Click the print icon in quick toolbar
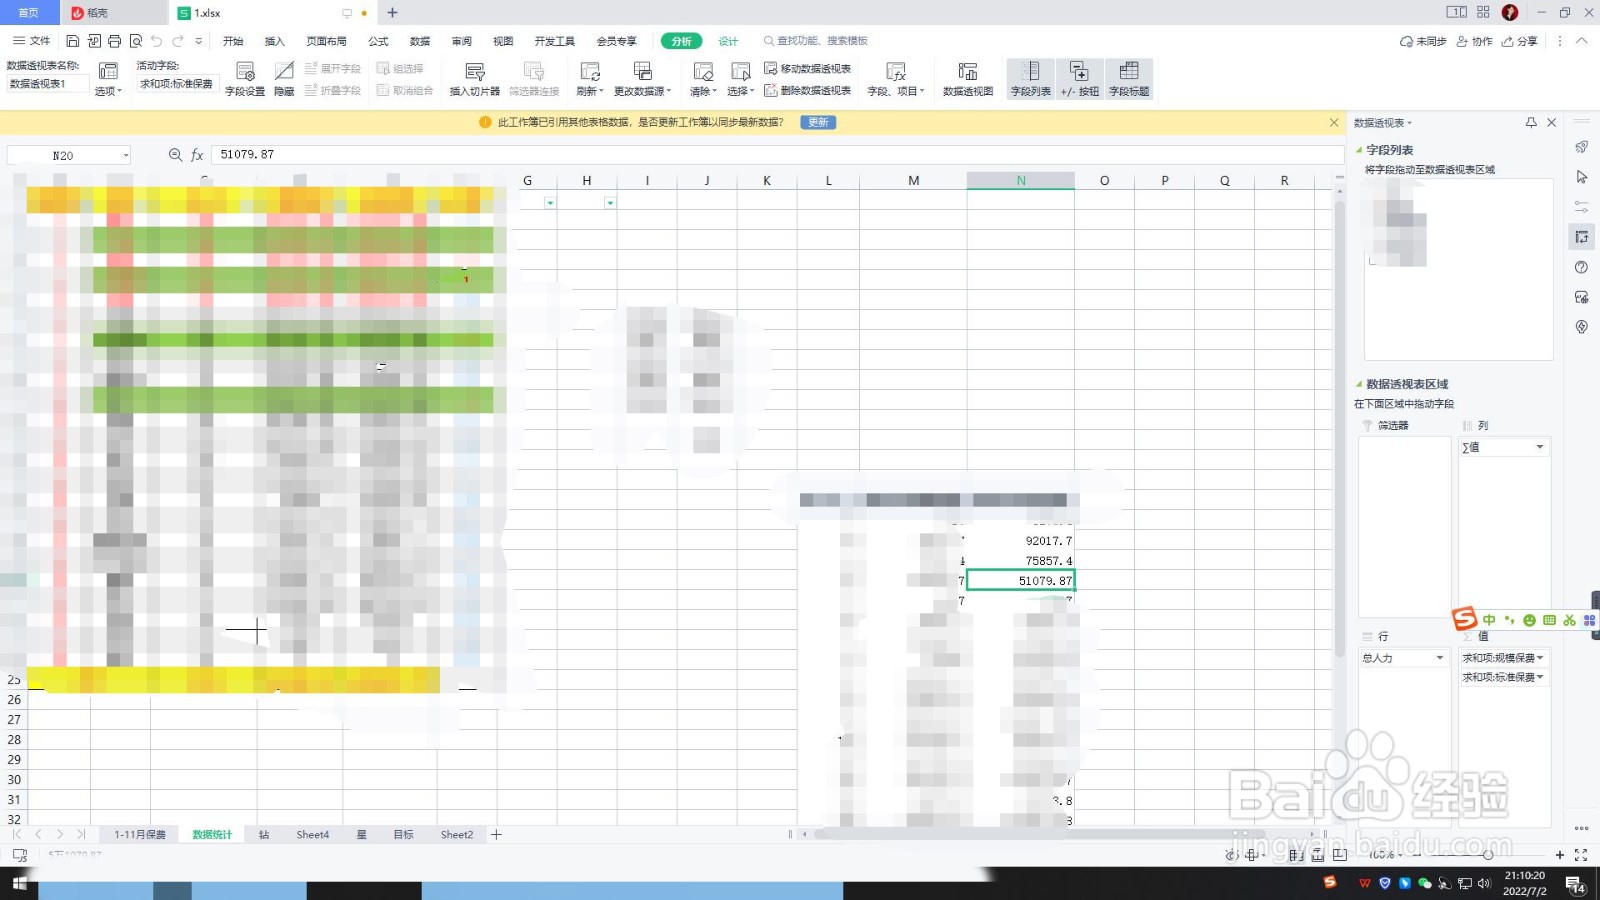Screen dimensions: 1600x900 click(114, 41)
